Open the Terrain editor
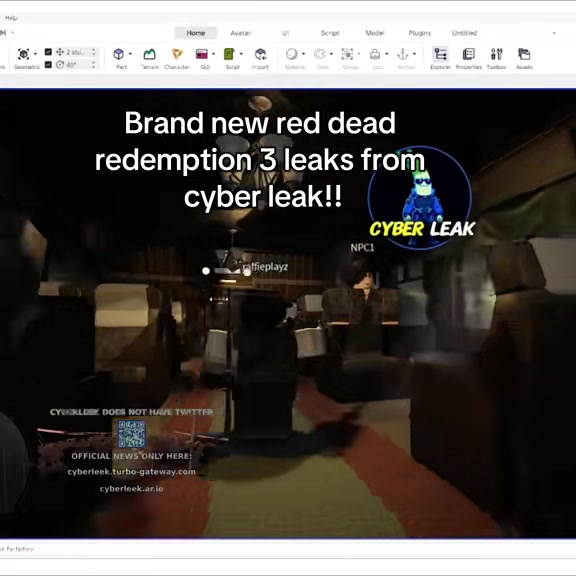Viewport: 576px width, 576px height. tap(150, 54)
